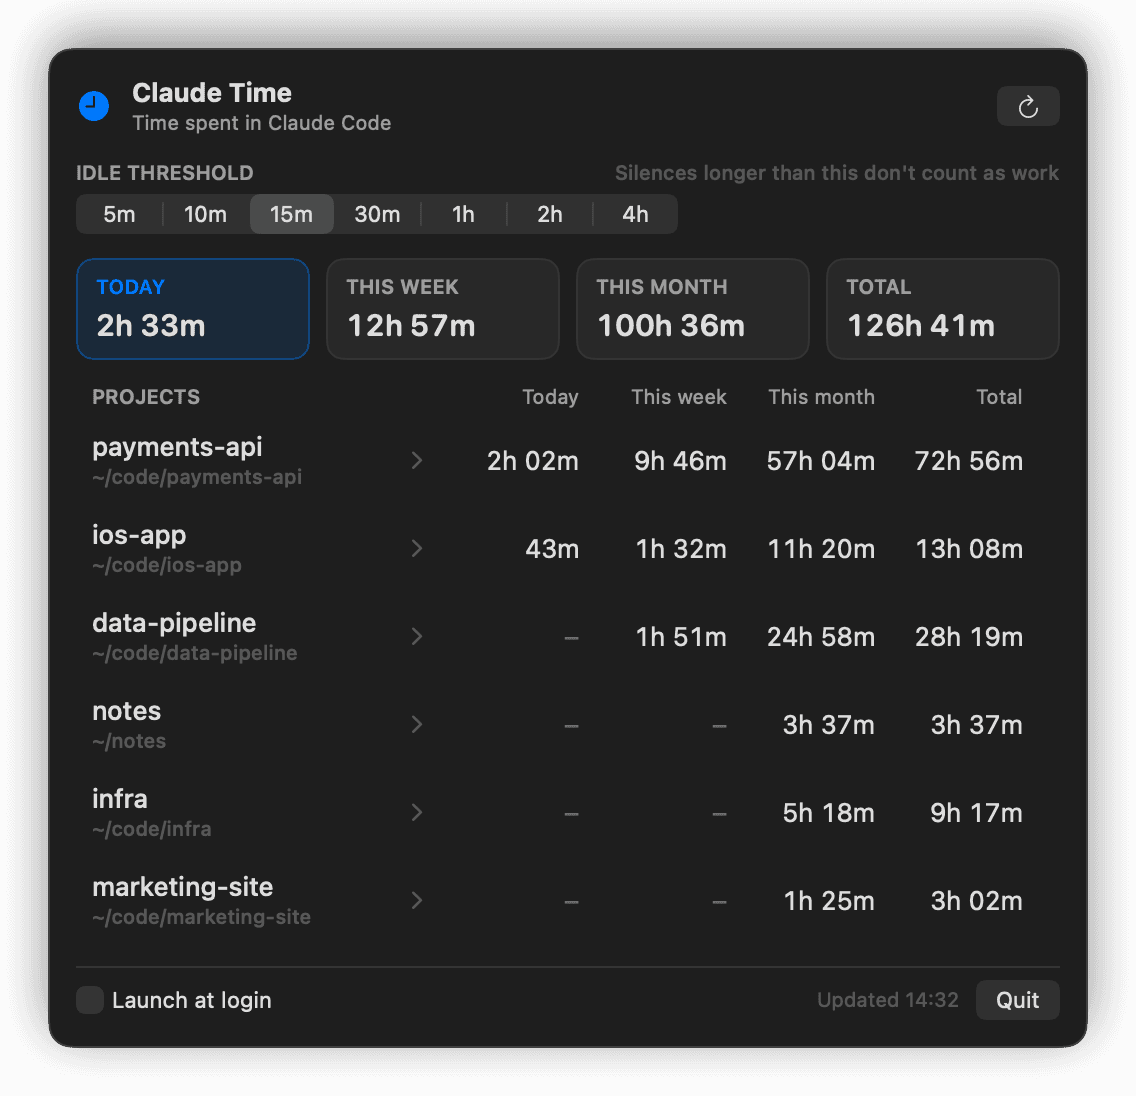This screenshot has width=1136, height=1096.
Task: Quit the Claude Time app
Action: (1017, 1000)
